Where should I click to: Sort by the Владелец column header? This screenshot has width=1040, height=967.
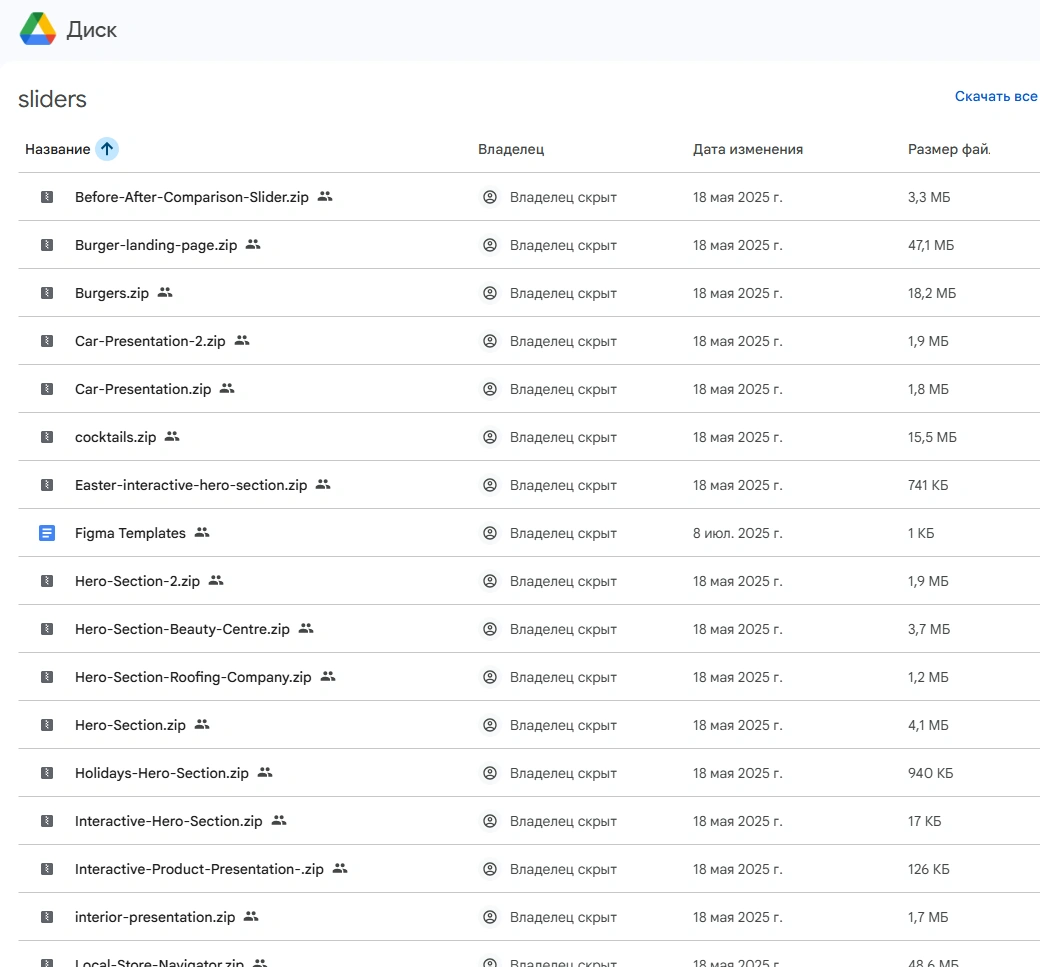point(510,149)
